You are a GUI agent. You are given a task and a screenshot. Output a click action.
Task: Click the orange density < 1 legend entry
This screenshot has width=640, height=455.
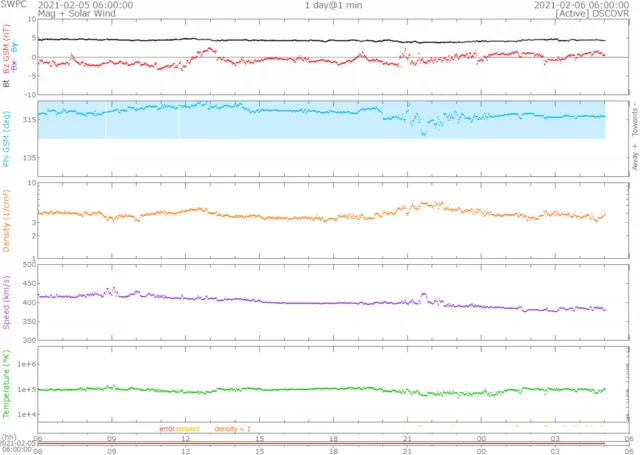(232, 429)
